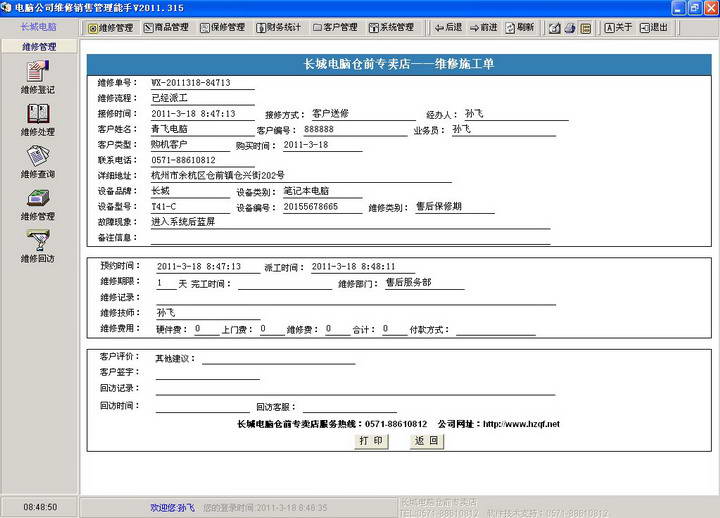The image size is (720, 518).
Task: Click the 已经派工 status value
Action: point(169,98)
